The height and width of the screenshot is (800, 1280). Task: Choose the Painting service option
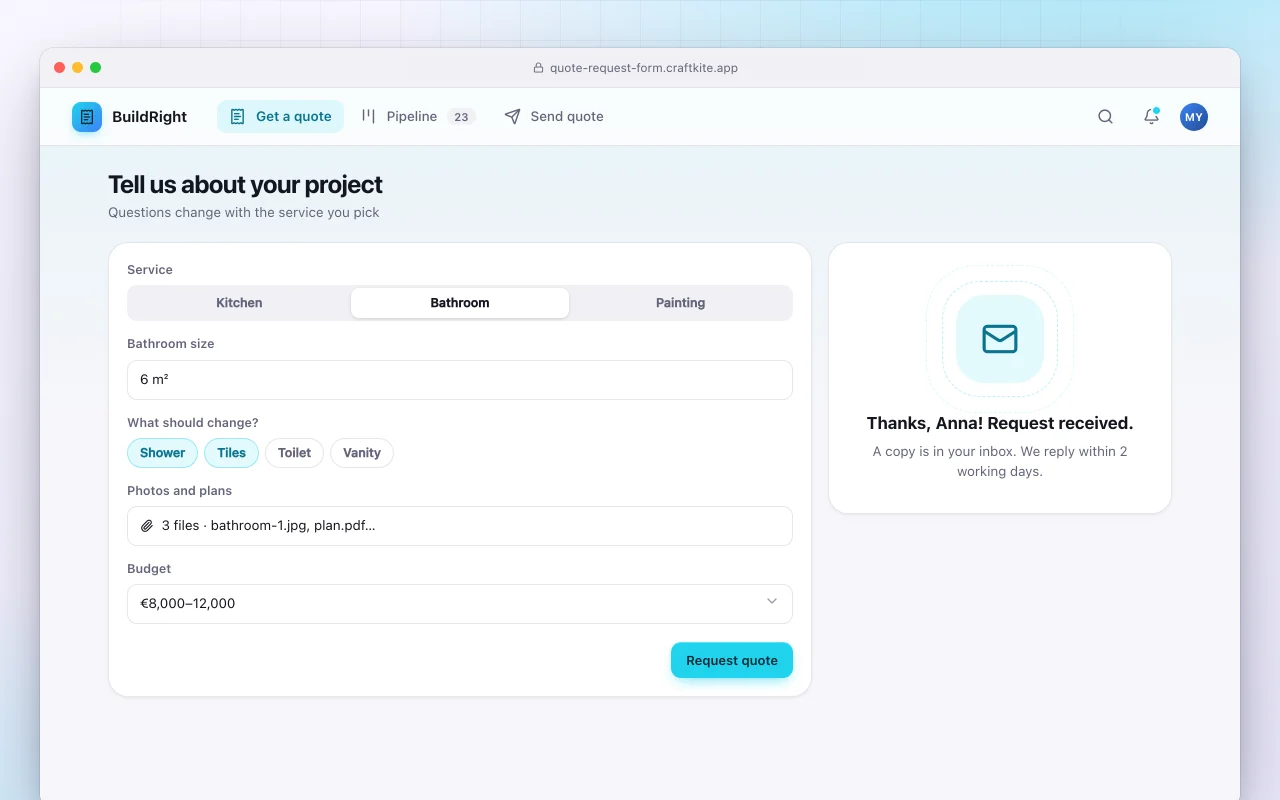tap(680, 303)
